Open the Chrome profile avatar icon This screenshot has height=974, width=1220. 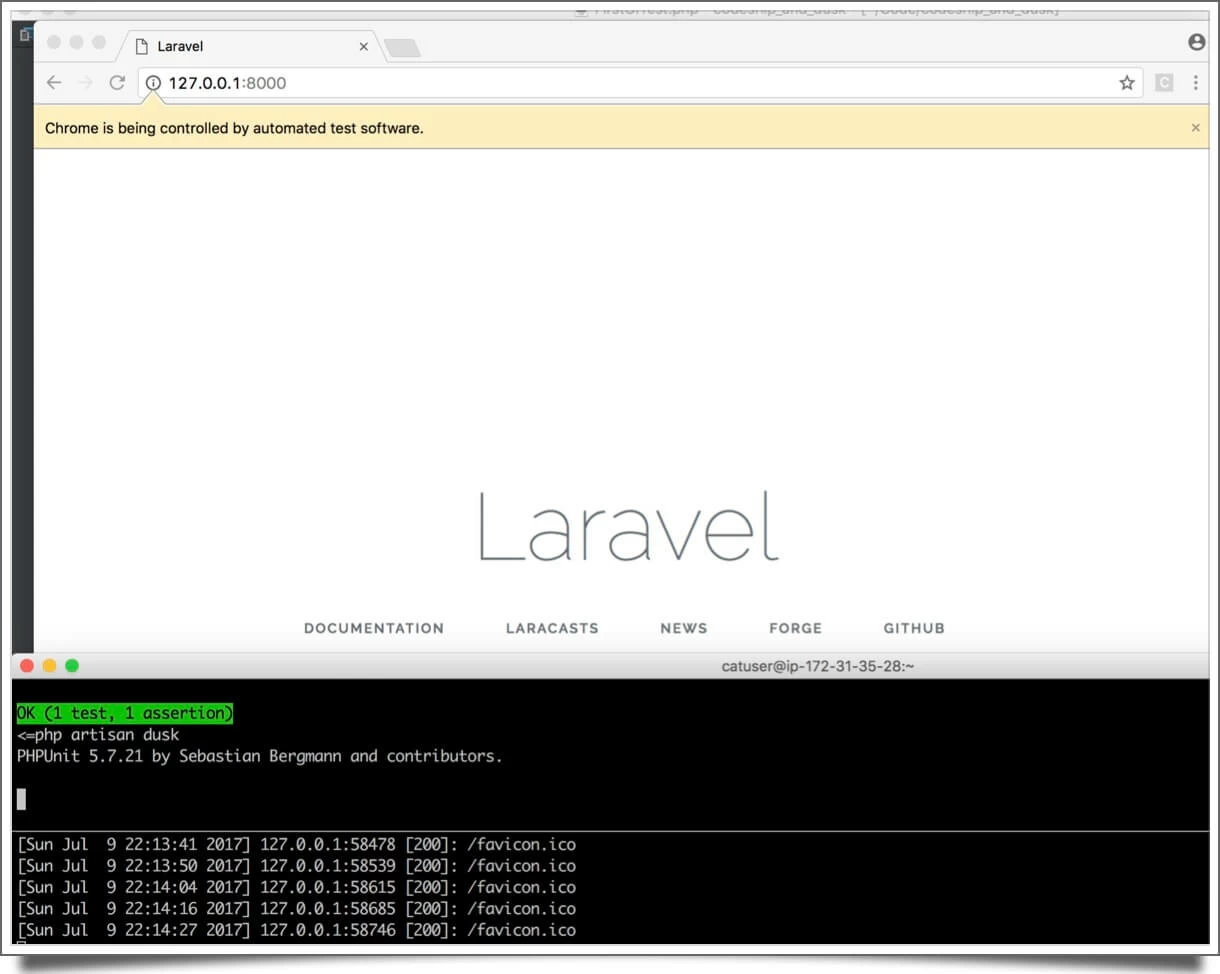(1196, 42)
